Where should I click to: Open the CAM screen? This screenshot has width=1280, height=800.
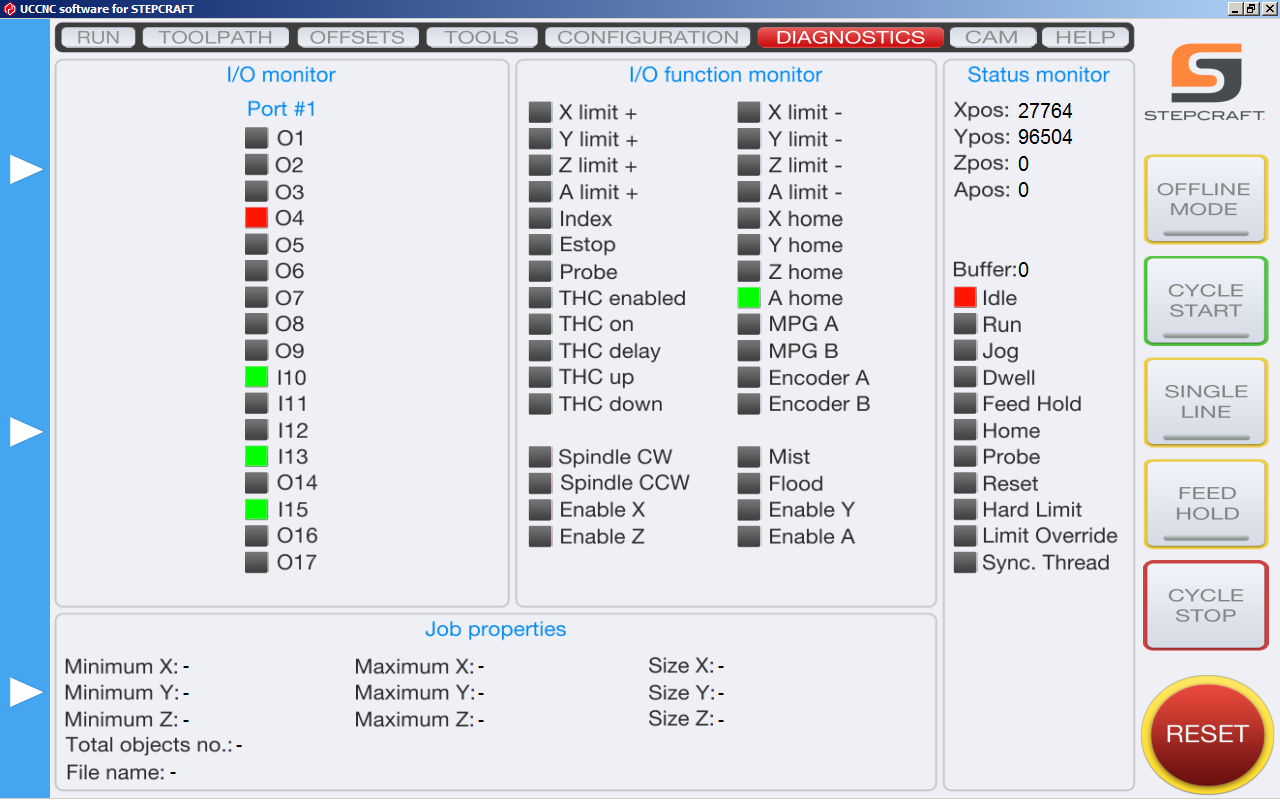992,37
